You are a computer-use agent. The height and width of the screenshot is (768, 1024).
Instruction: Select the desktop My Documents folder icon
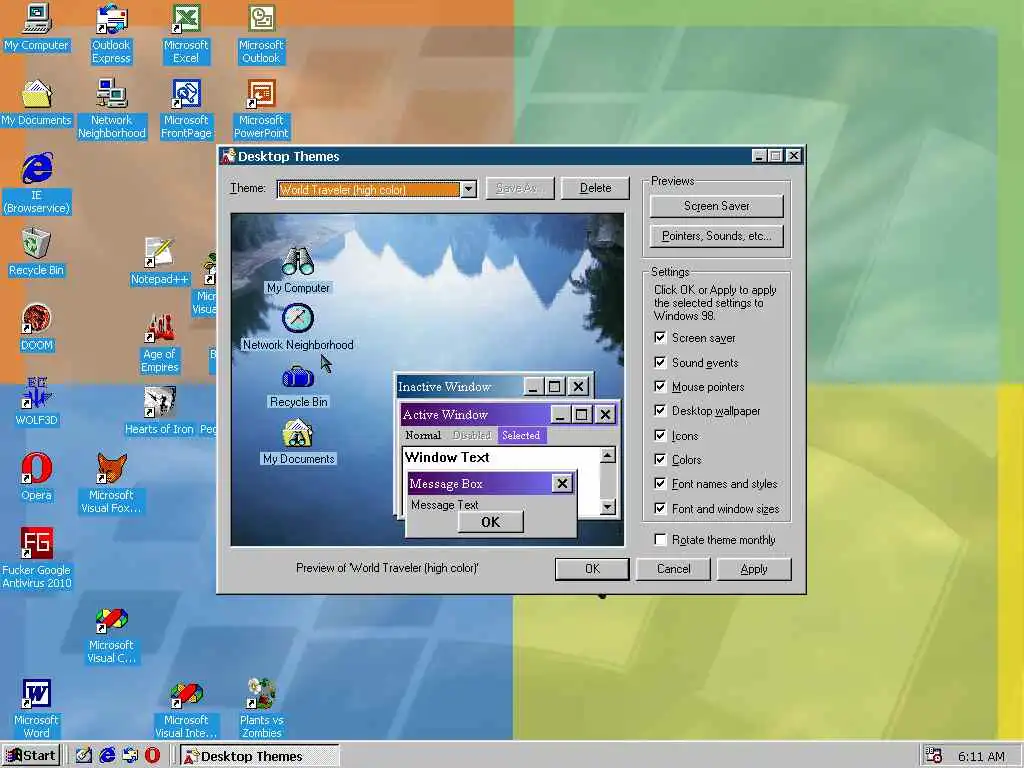click(x=37, y=103)
